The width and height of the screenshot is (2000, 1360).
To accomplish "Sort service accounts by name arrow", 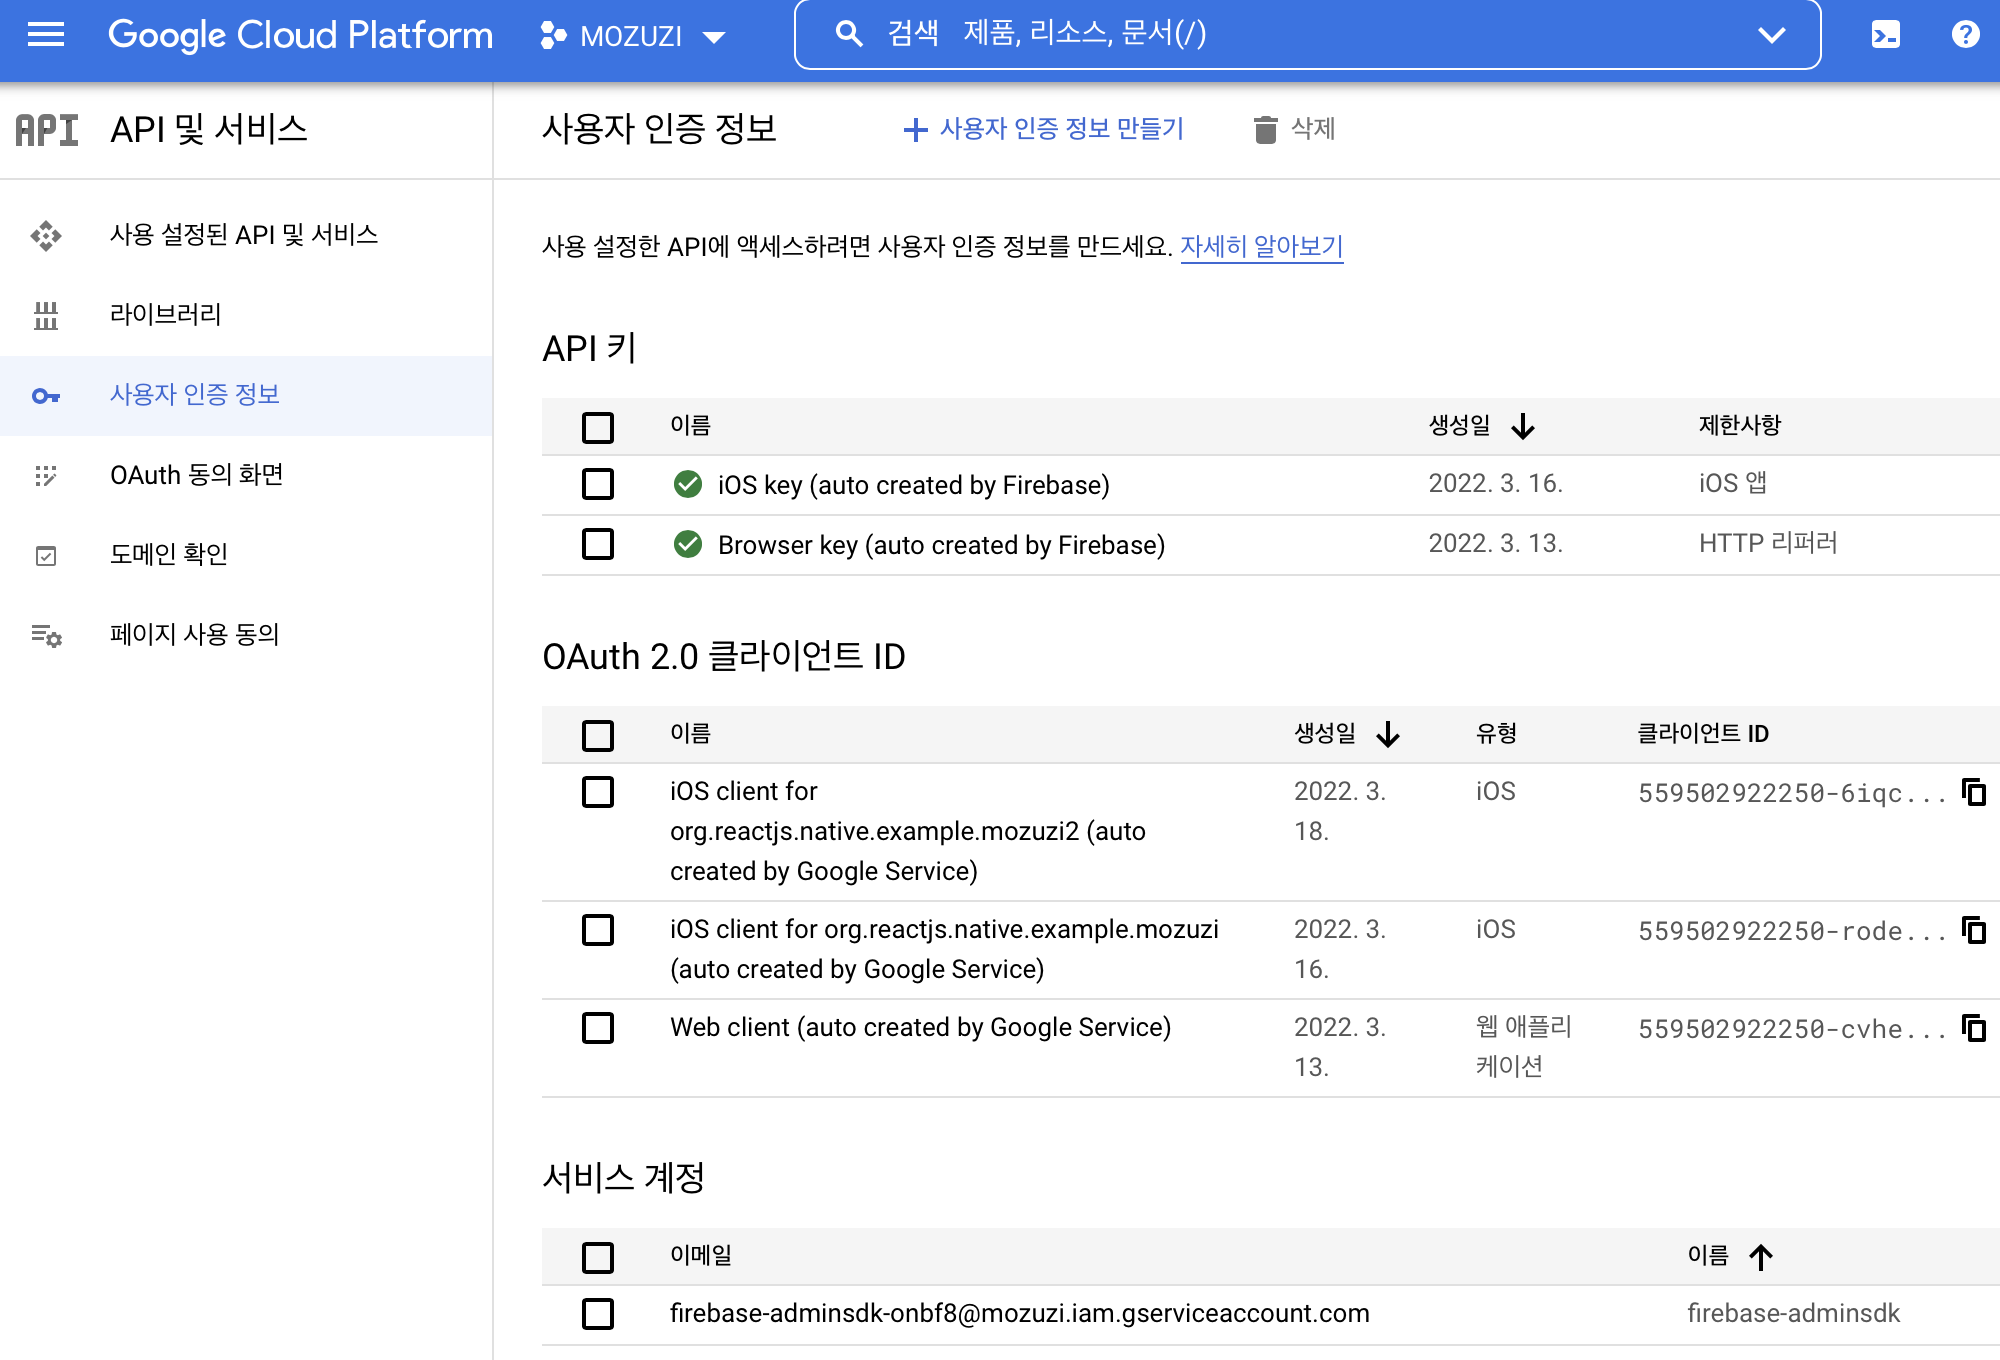I will 1761,1257.
